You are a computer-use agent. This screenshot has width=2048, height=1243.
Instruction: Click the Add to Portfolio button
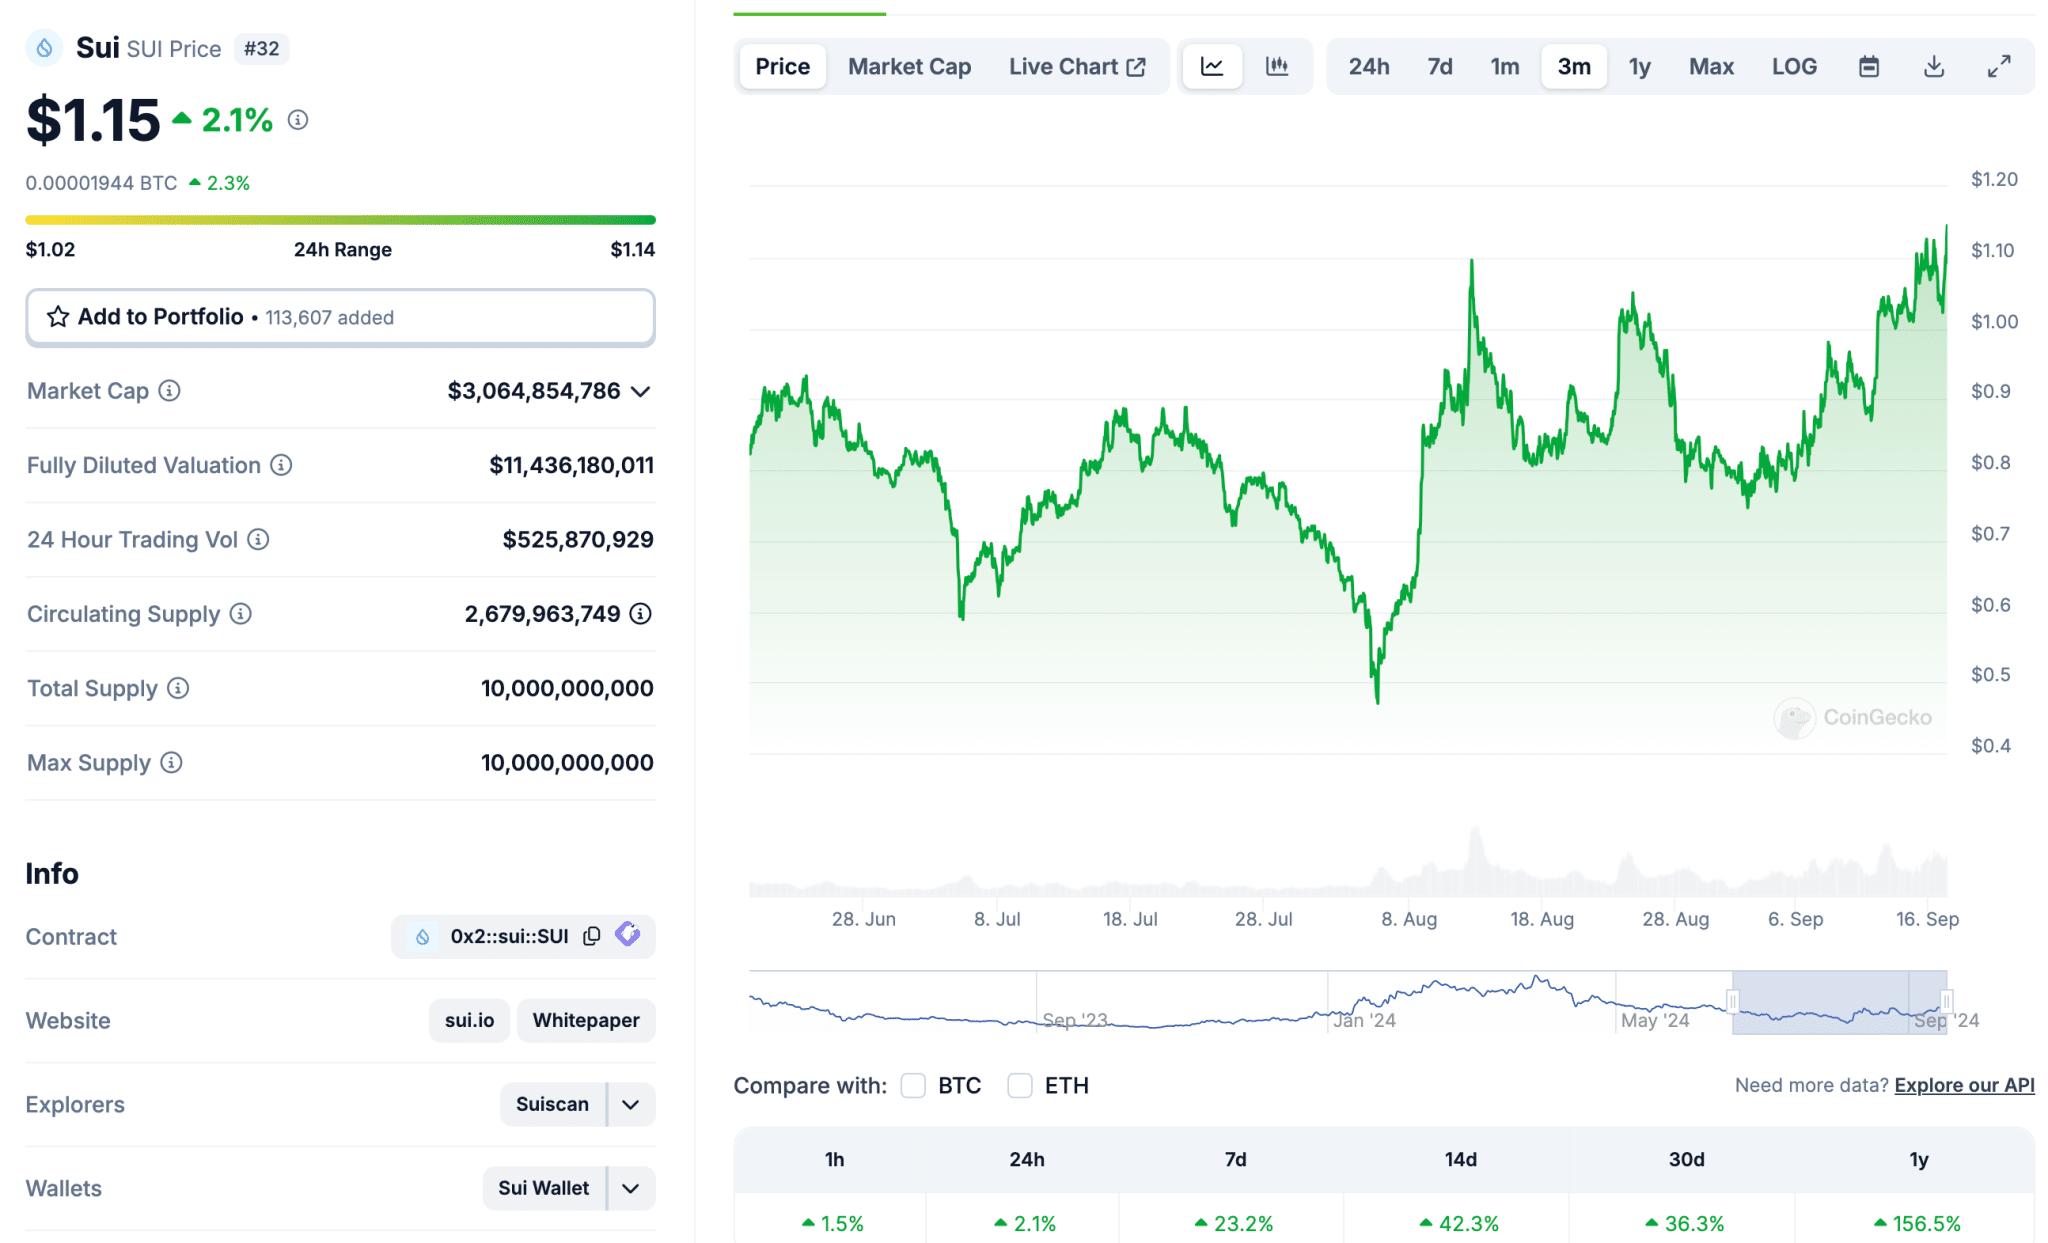coord(340,318)
